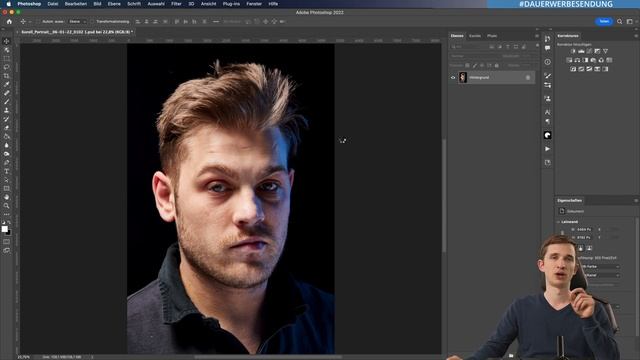Toggle the Autom. ausw. checkbox
This screenshot has height=360, width=640.
(38, 22)
